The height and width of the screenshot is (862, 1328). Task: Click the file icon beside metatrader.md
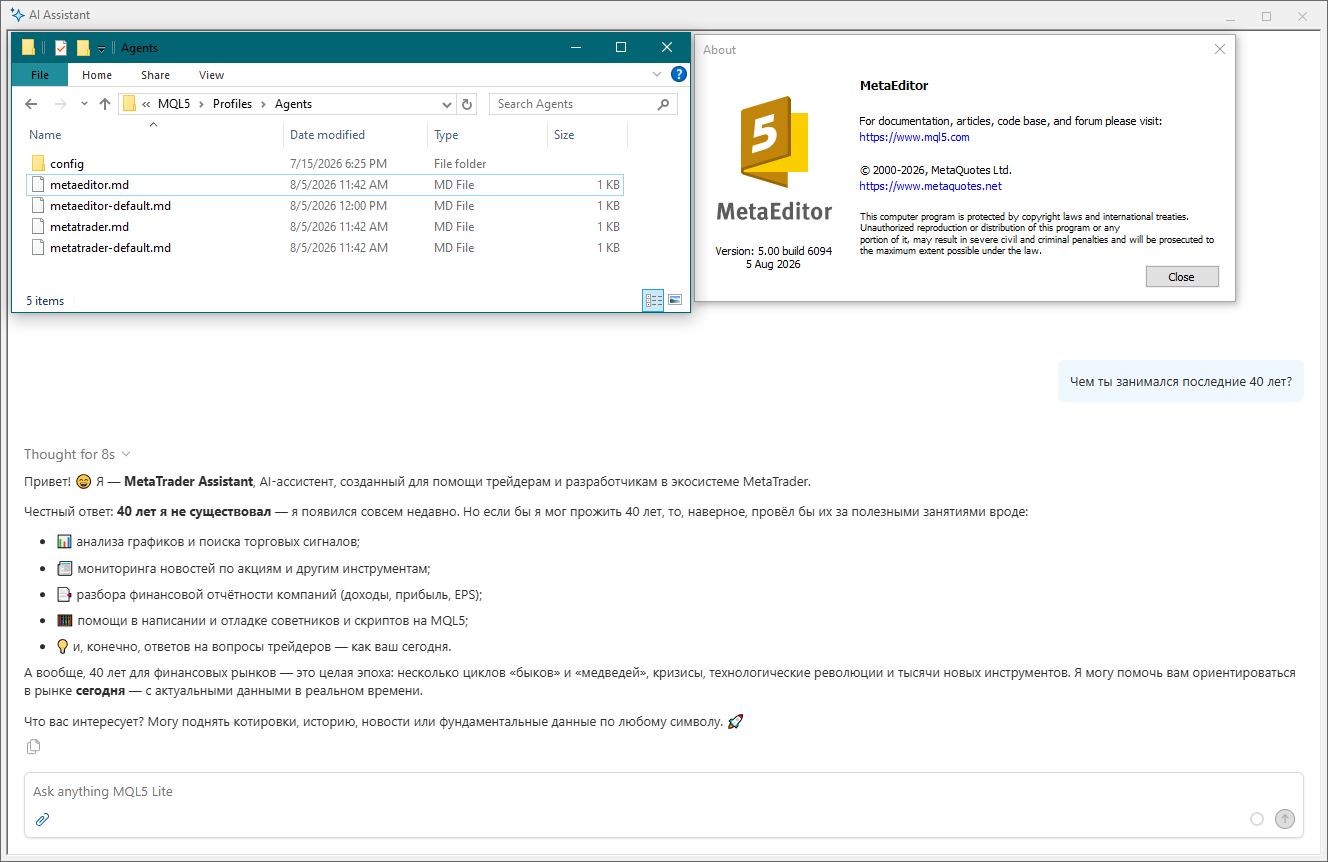point(38,227)
